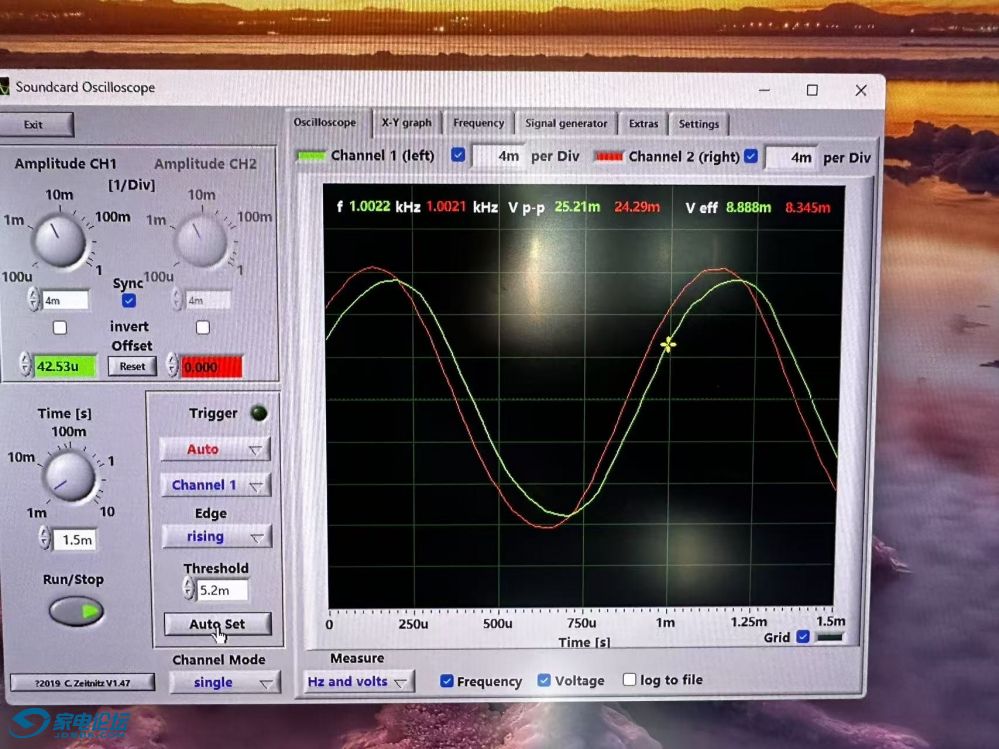Open the trigger mode Auto dropdown
Image resolution: width=999 pixels, height=749 pixels.
tap(215, 449)
